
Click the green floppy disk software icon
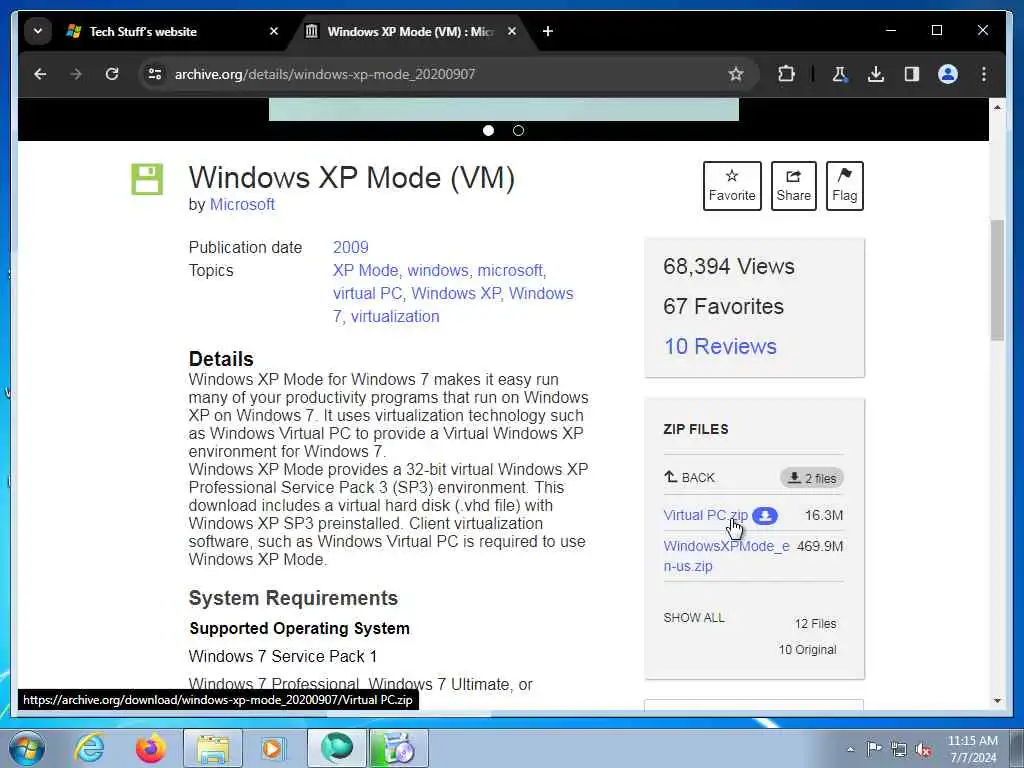(x=147, y=179)
